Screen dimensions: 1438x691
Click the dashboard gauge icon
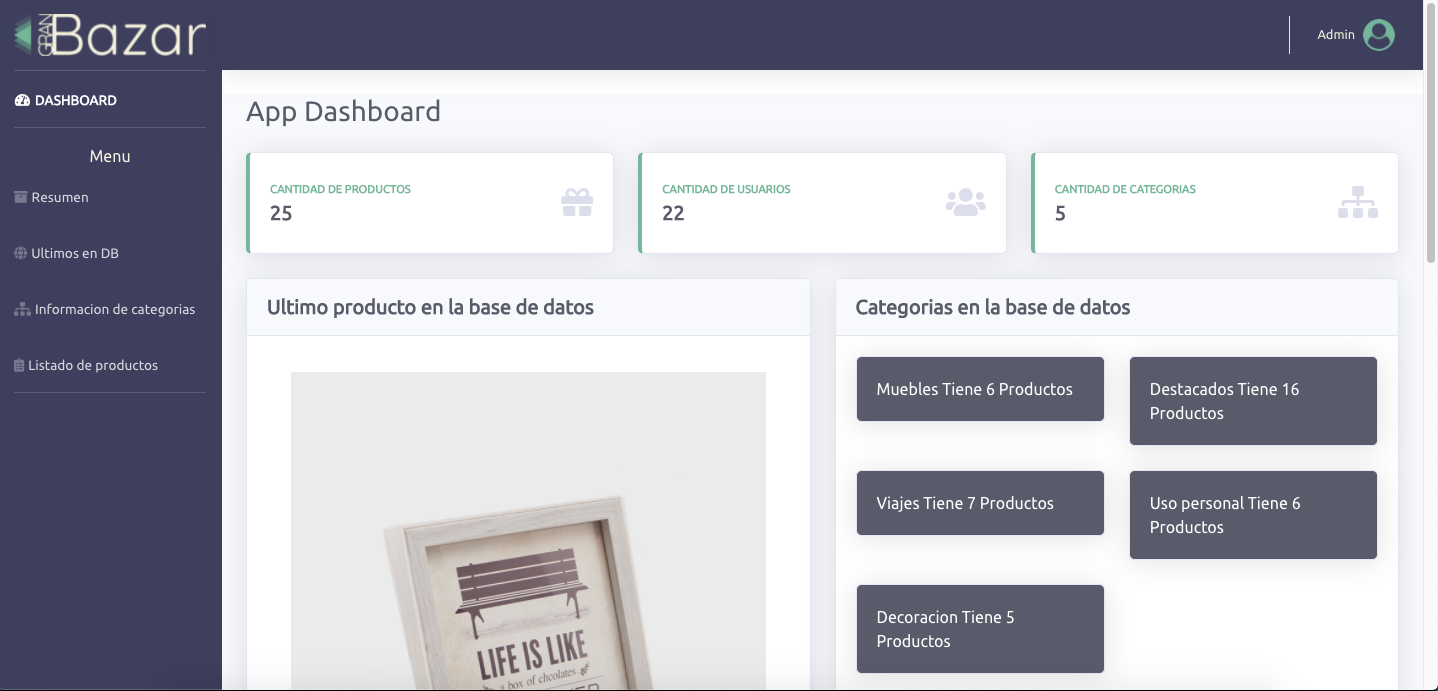pyautogui.click(x=22, y=100)
